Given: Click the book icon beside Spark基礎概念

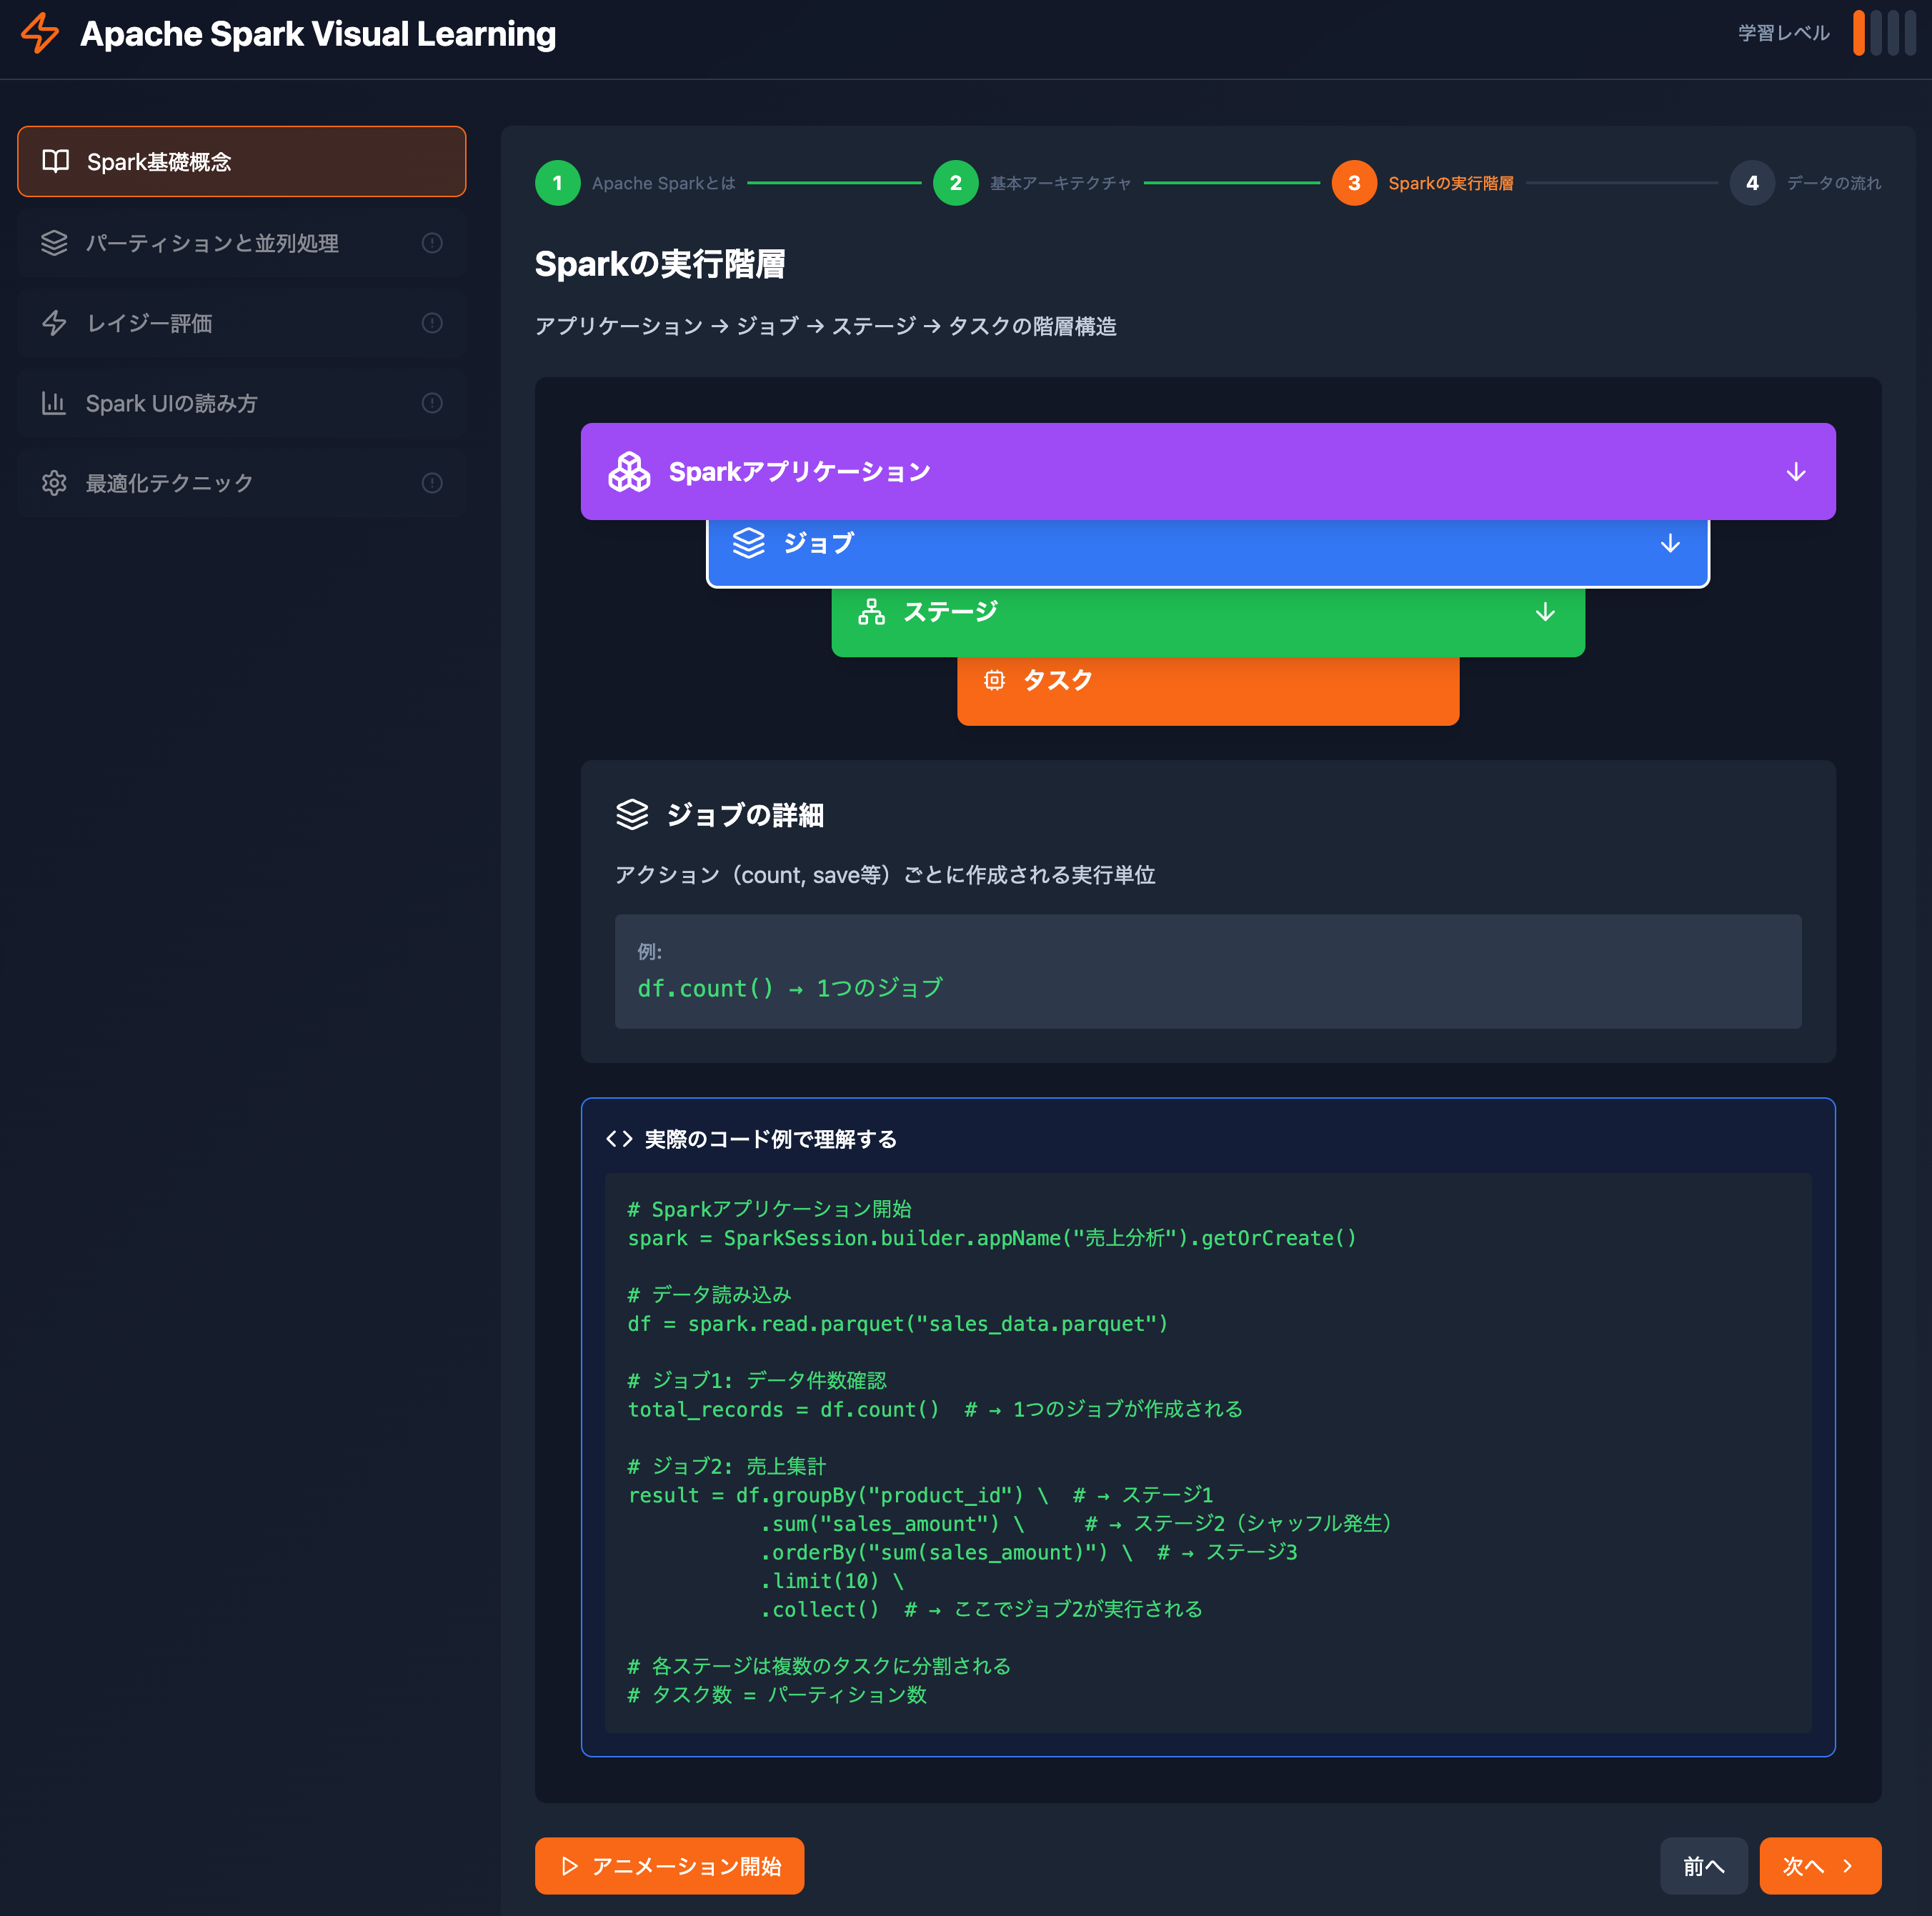Looking at the screenshot, I should (56, 161).
